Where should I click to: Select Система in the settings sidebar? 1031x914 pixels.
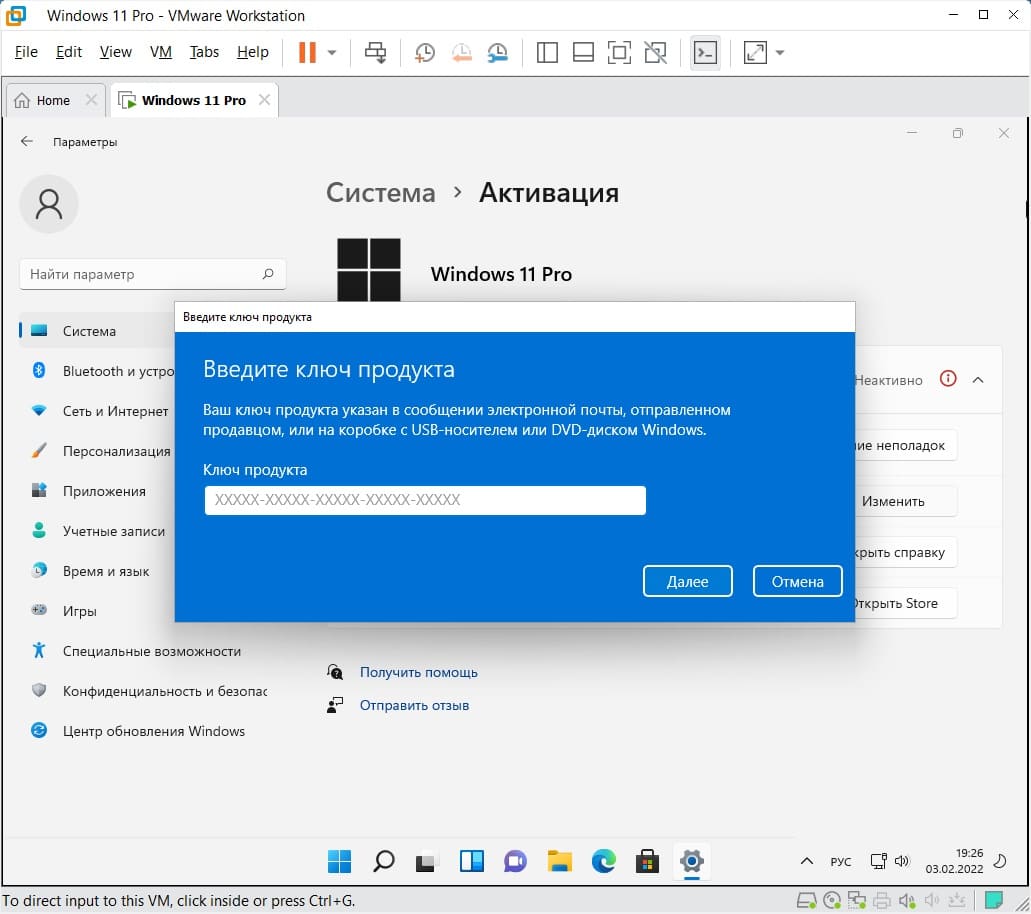point(97,331)
